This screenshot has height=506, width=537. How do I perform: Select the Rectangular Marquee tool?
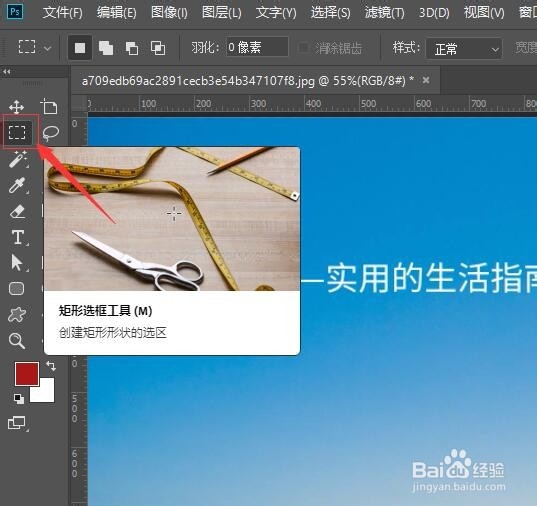pyautogui.click(x=17, y=132)
